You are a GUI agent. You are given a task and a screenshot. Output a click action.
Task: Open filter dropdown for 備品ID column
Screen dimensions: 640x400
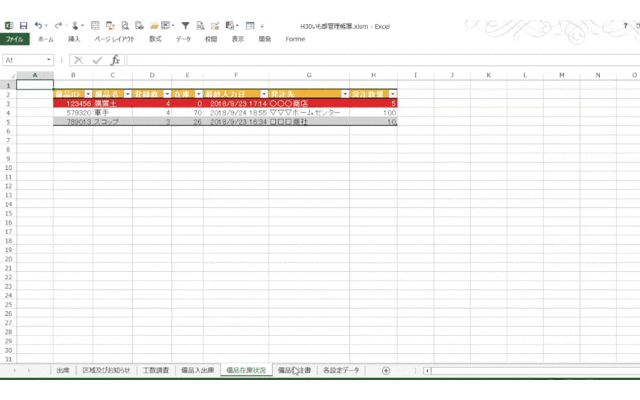pos(88,93)
